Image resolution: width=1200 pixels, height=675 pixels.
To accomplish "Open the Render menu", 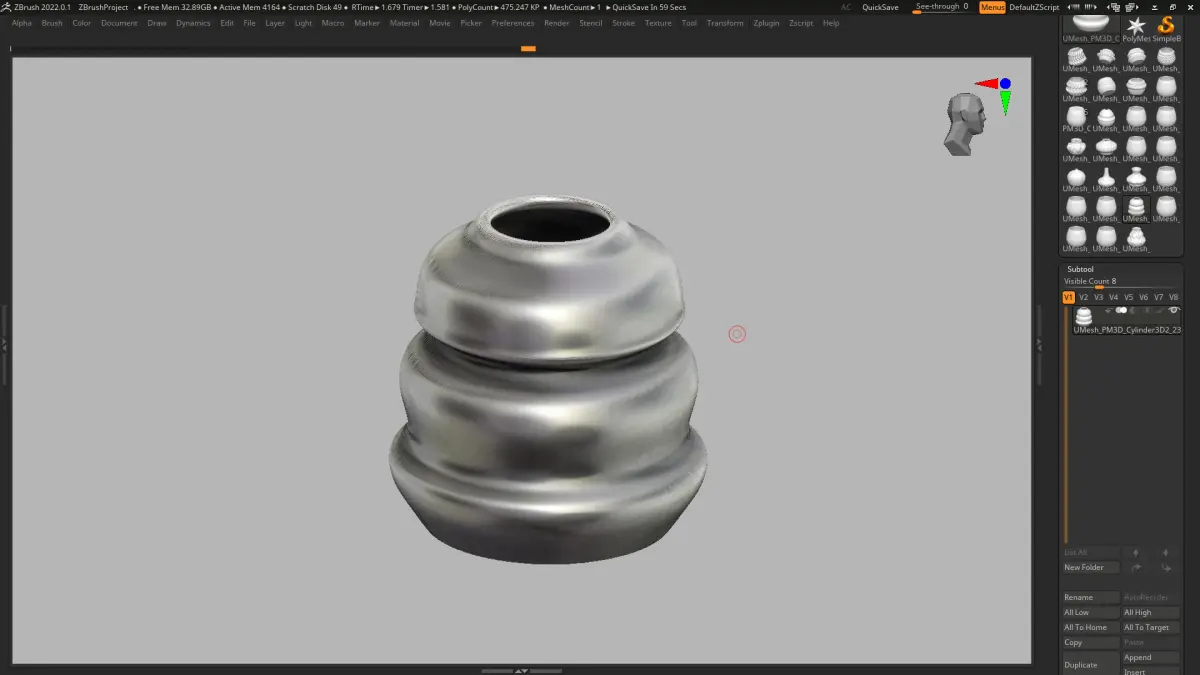I will tap(556, 23).
